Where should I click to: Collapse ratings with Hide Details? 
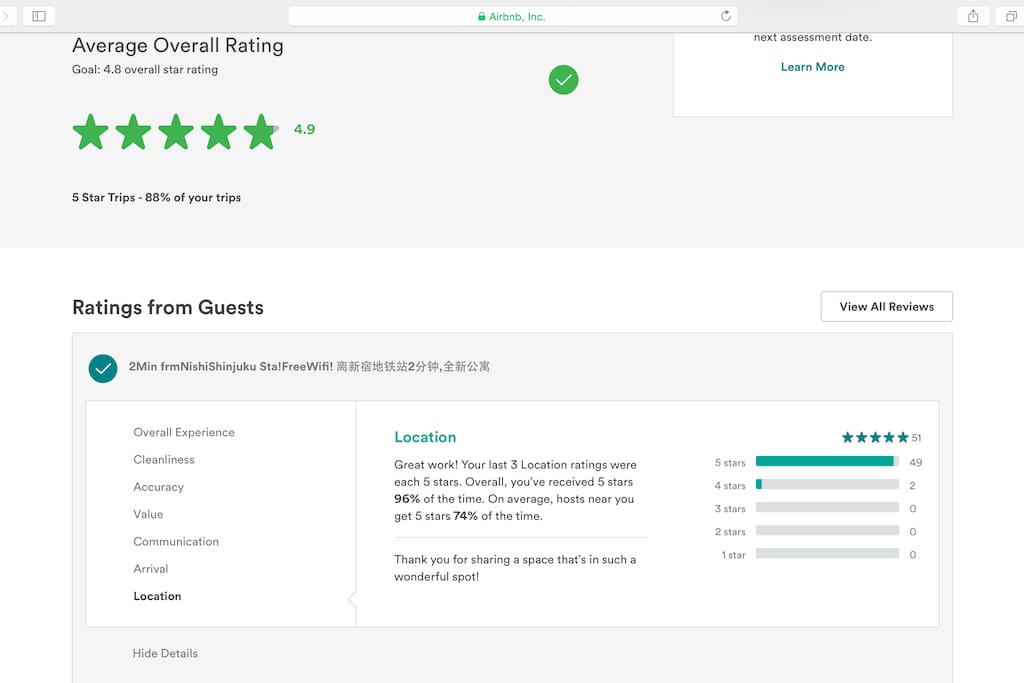(x=165, y=653)
